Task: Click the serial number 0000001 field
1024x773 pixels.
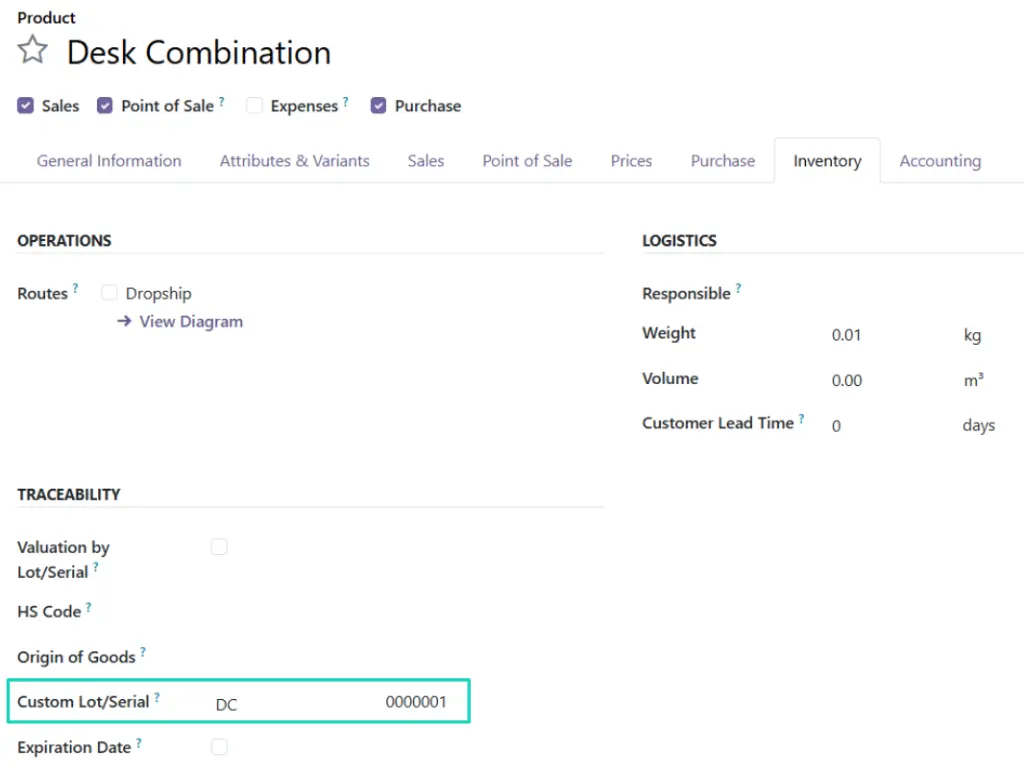Action: [x=416, y=701]
